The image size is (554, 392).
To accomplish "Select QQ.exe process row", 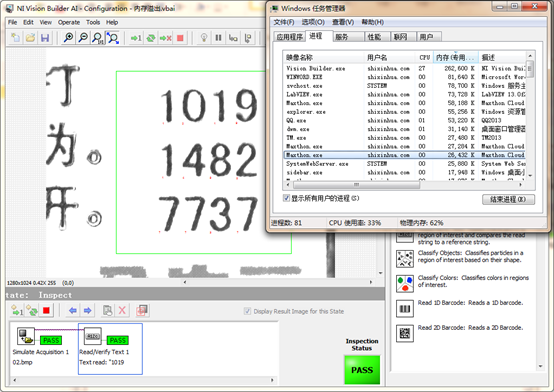I will point(405,120).
